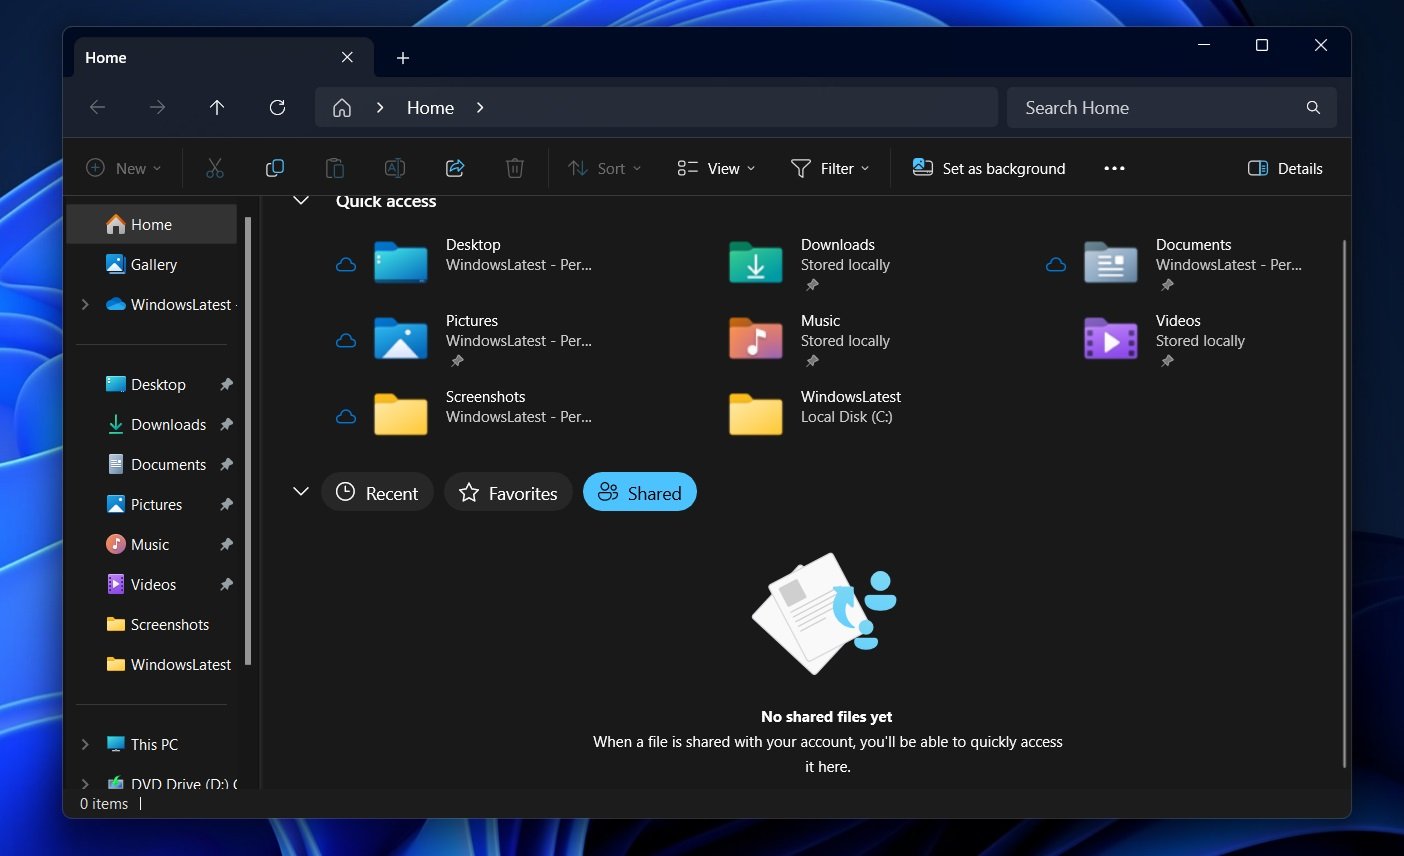The width and height of the screenshot is (1404, 856).
Task: Navigate up using the up arrow icon
Action: (217, 107)
